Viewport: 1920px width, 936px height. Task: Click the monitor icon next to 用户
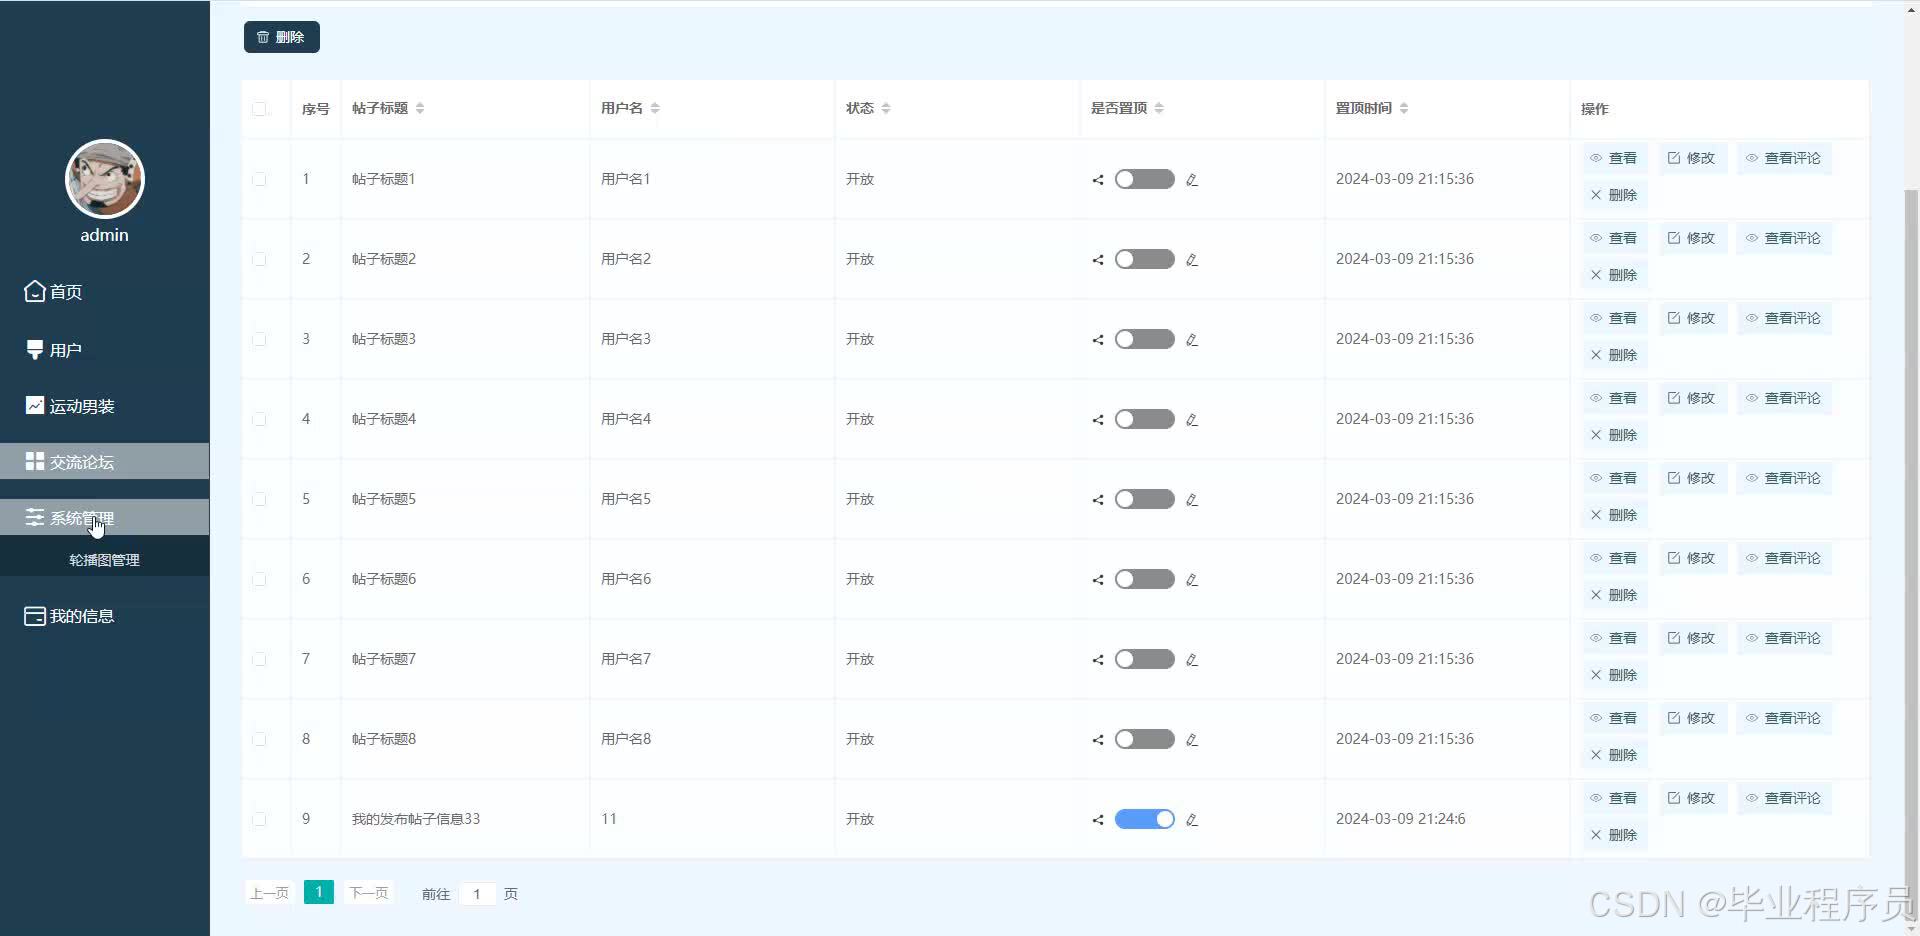click(34, 349)
